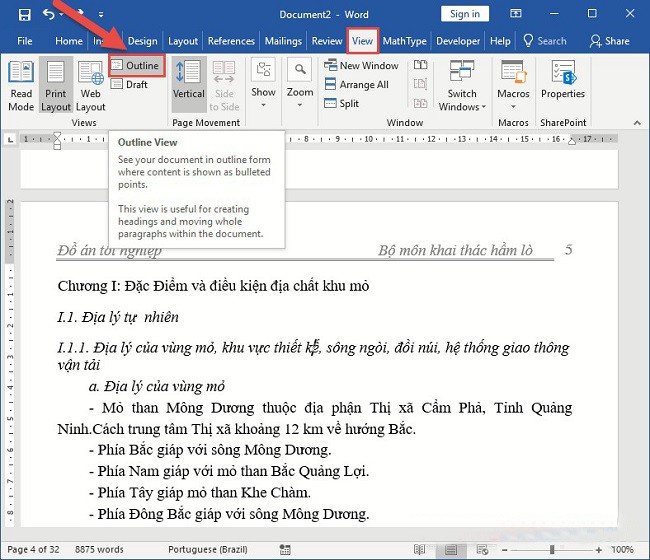Select Vertical page movement
Viewport: 650px width, 560px height.
coord(189,85)
